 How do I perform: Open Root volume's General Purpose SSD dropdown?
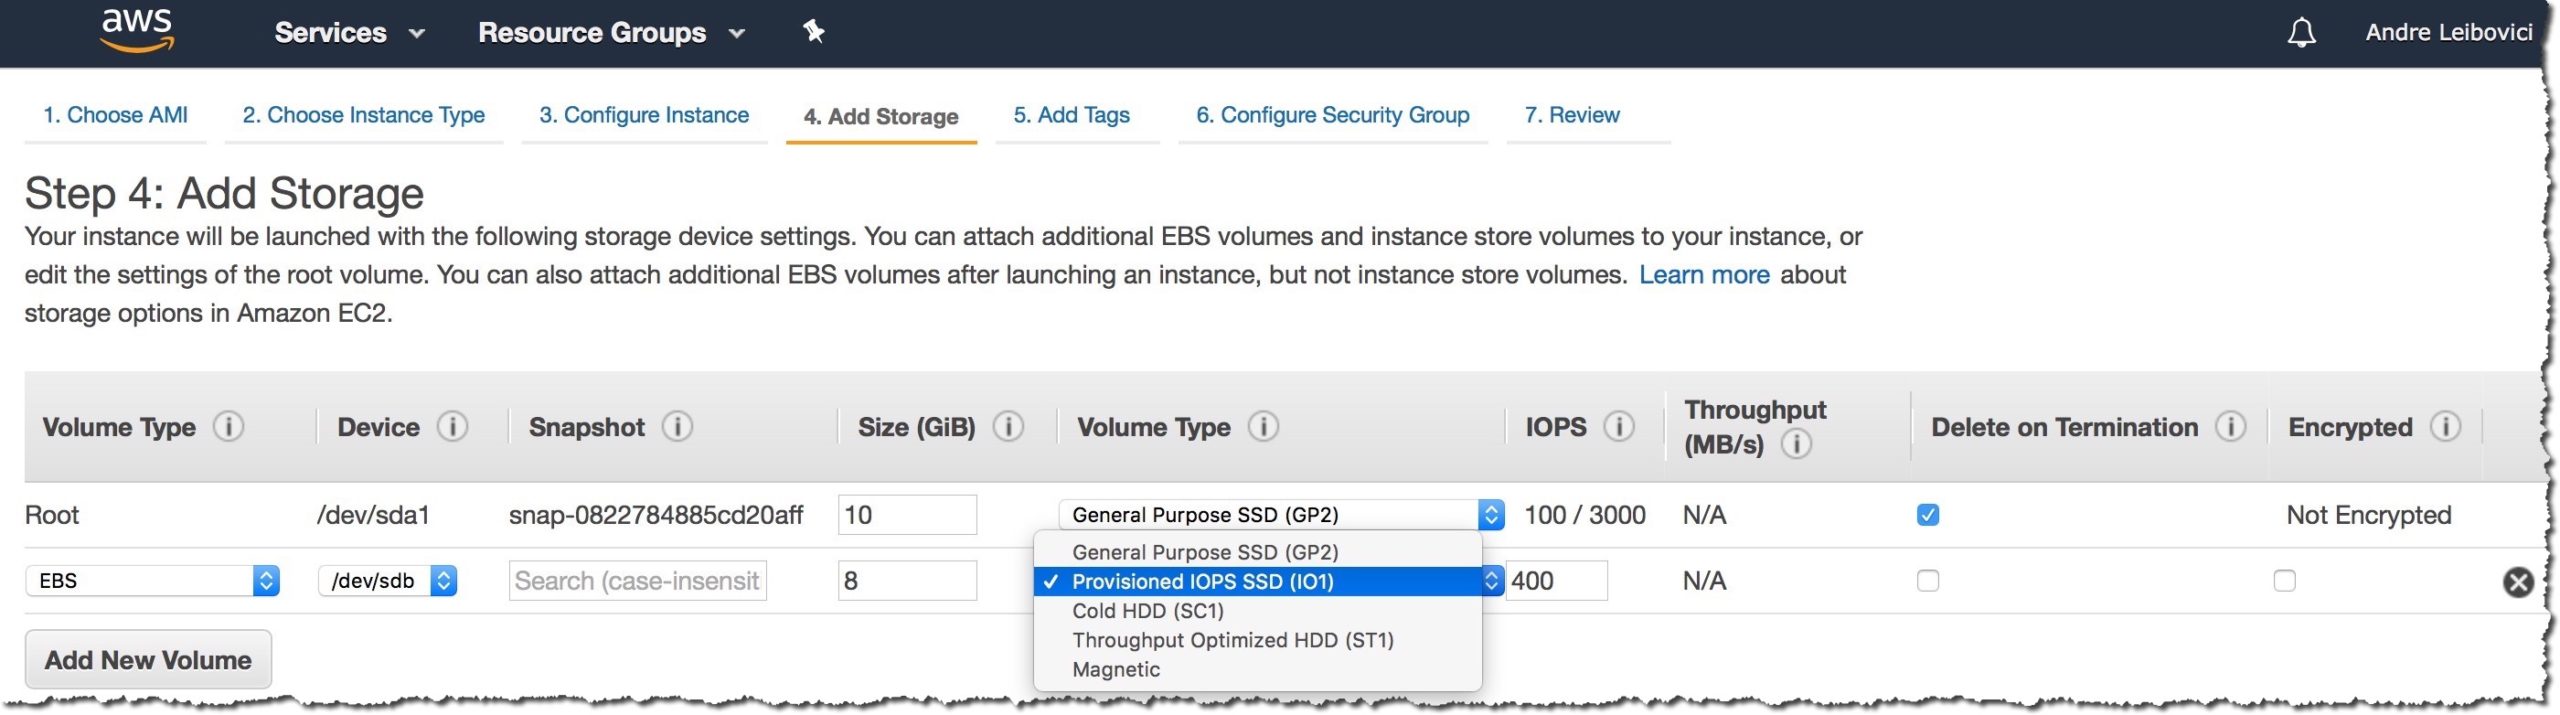[1281, 515]
